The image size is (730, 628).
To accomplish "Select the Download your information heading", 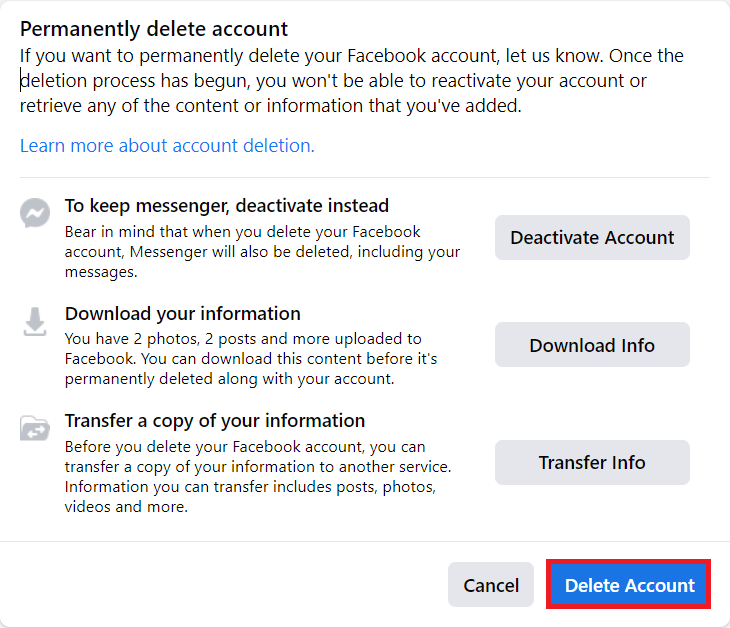I will [183, 314].
